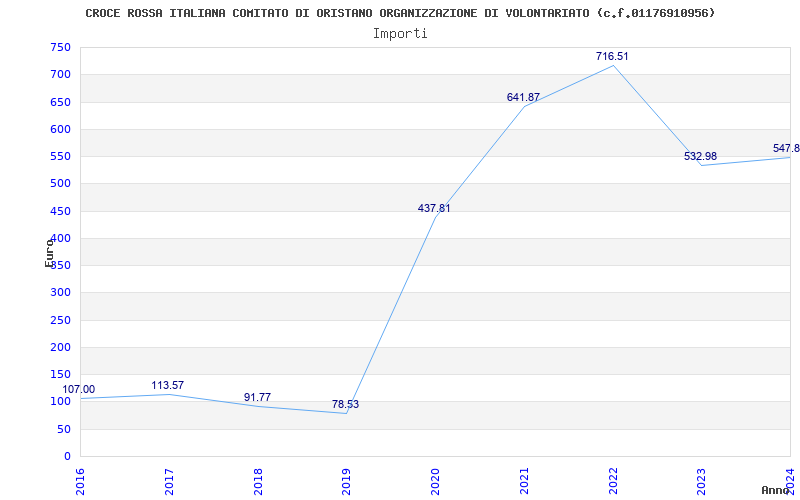Click the 2016 x-axis year label
This screenshot has width=800, height=500.
(x=80, y=481)
